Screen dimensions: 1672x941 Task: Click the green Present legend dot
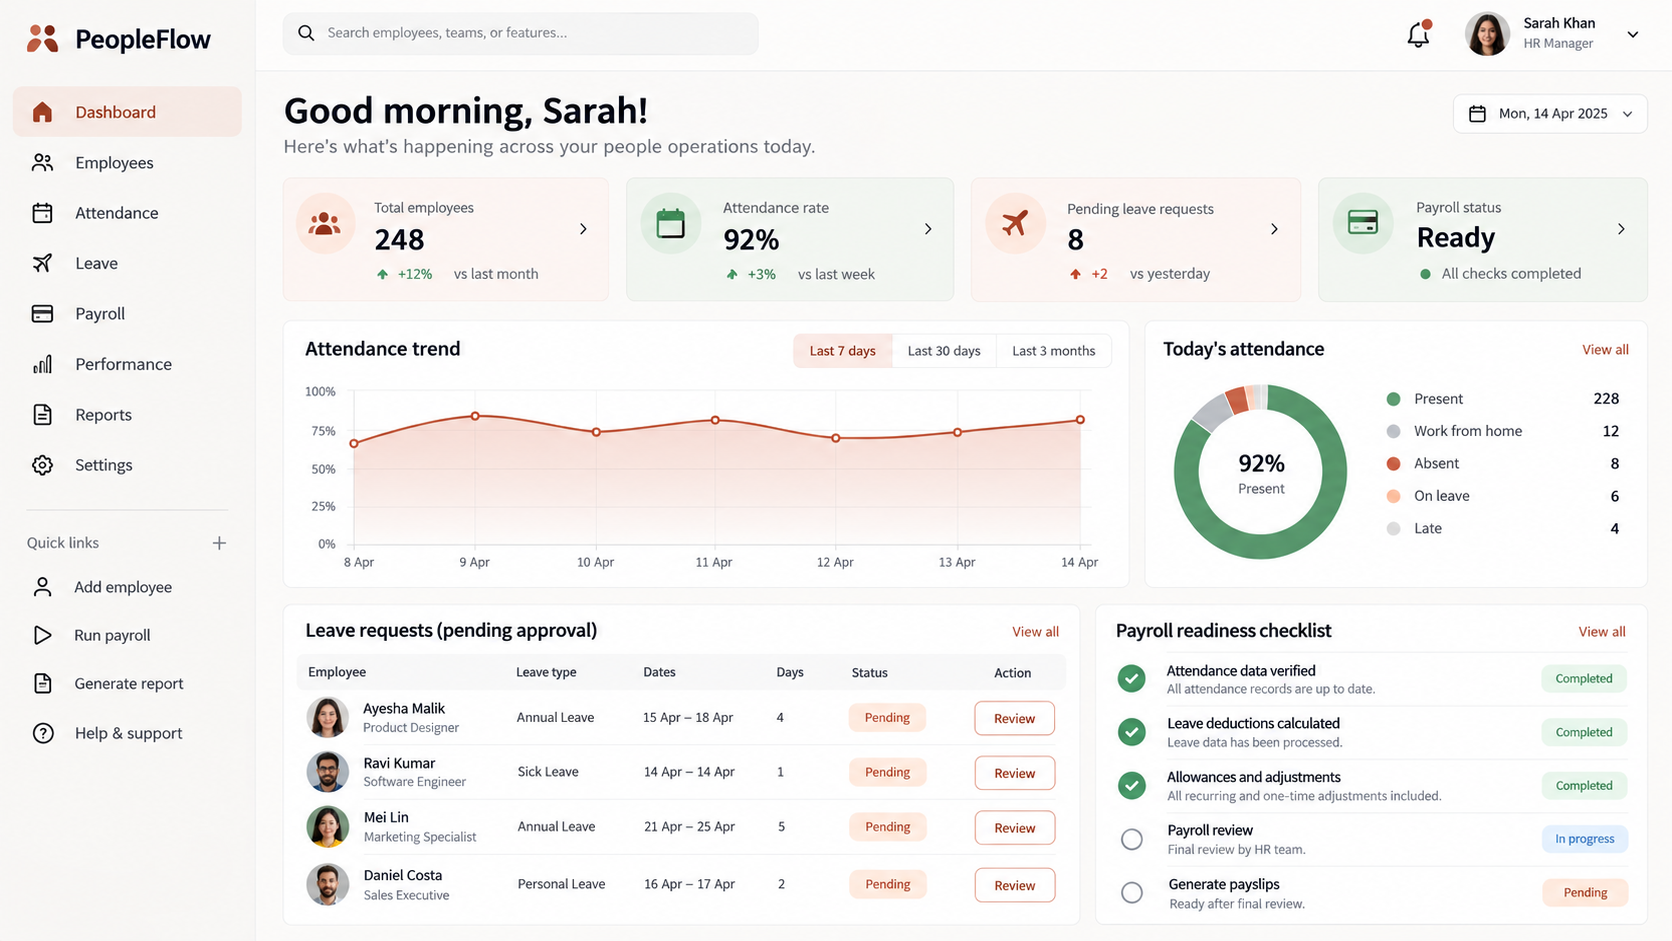[x=1393, y=399]
